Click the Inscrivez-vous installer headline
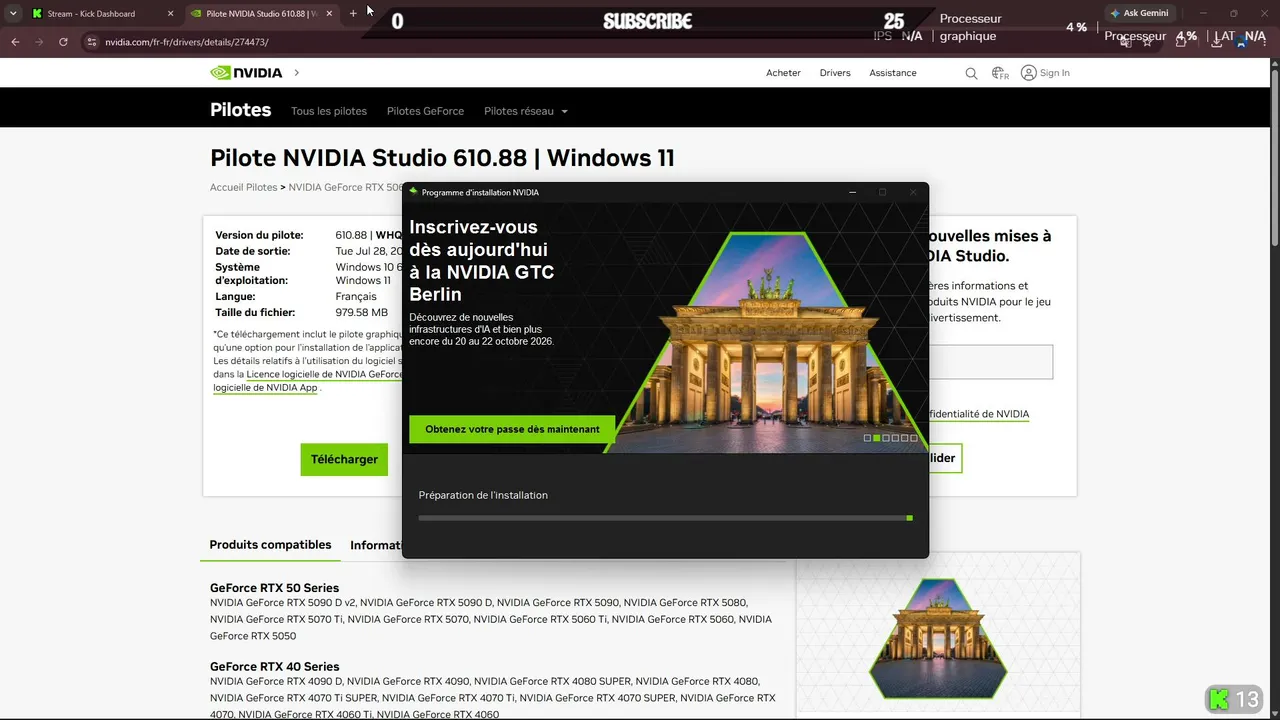This screenshot has height=720, width=1280. point(481,261)
